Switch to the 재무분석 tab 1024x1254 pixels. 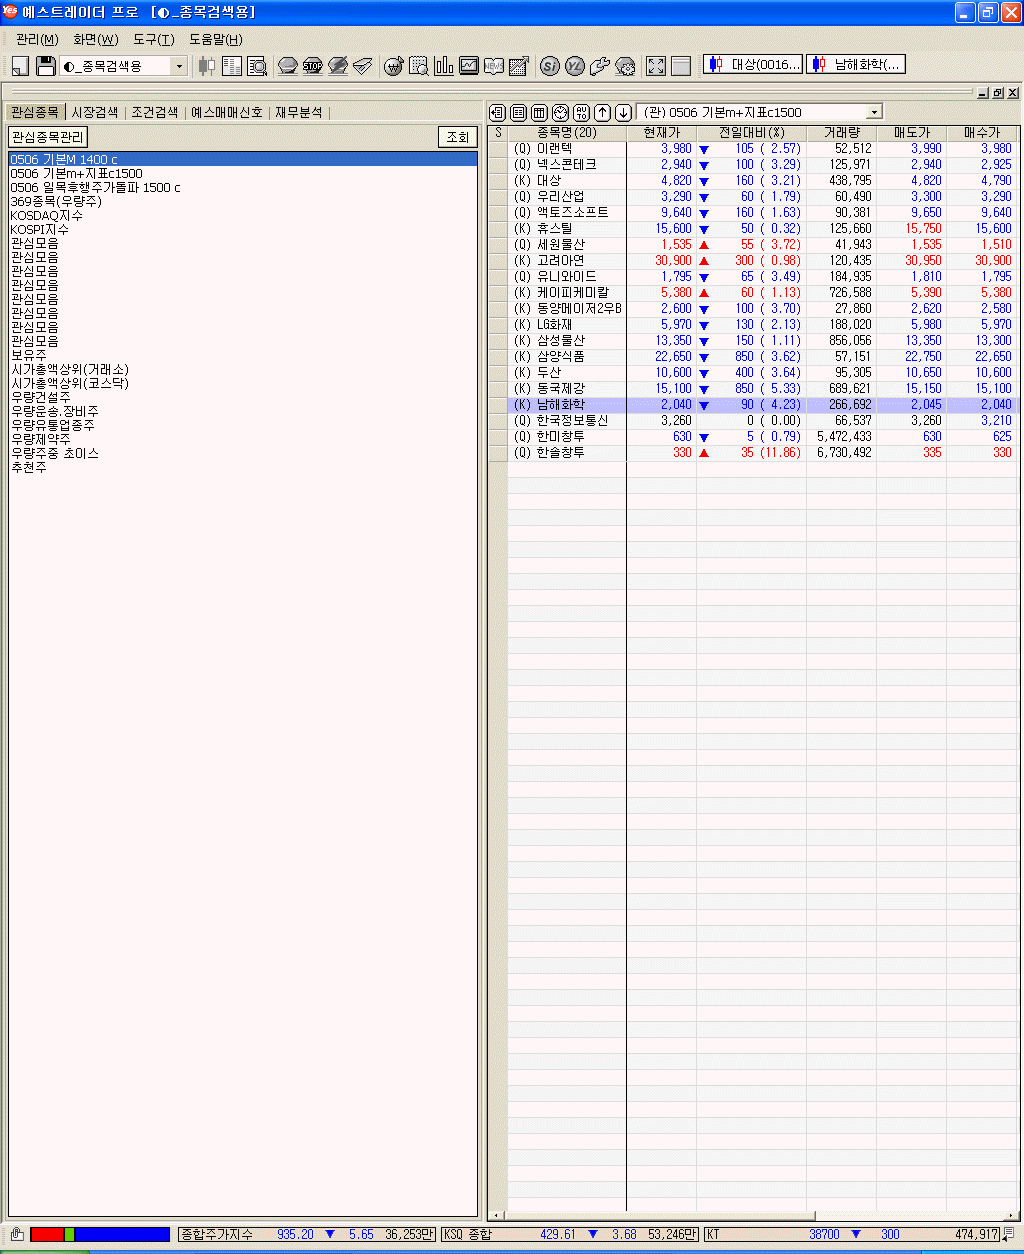click(298, 113)
